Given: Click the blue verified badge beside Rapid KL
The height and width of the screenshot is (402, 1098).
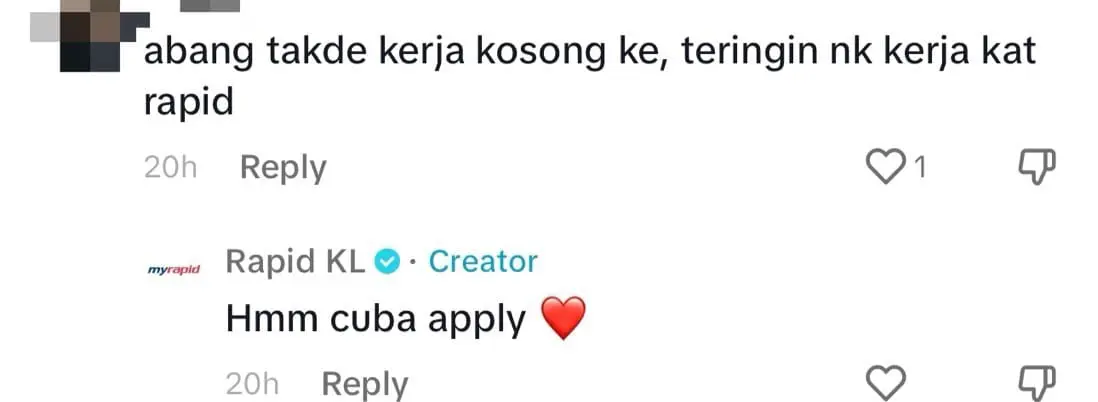Looking at the screenshot, I should (x=387, y=262).
